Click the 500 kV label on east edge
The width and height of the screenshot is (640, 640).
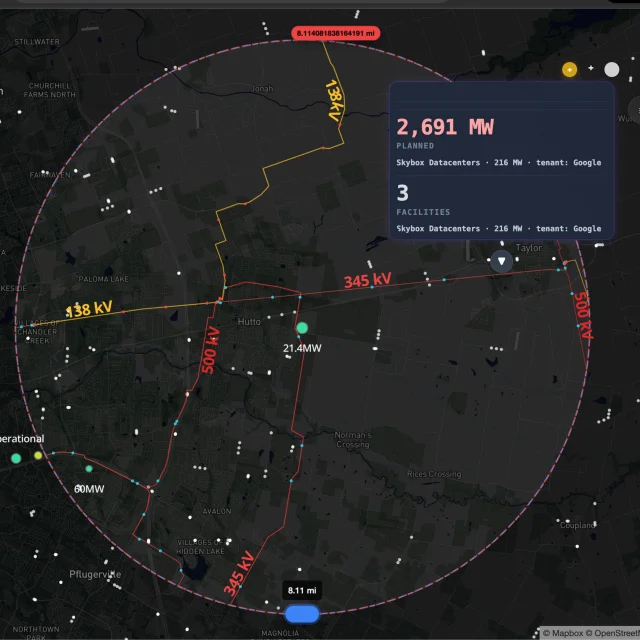coord(583,315)
